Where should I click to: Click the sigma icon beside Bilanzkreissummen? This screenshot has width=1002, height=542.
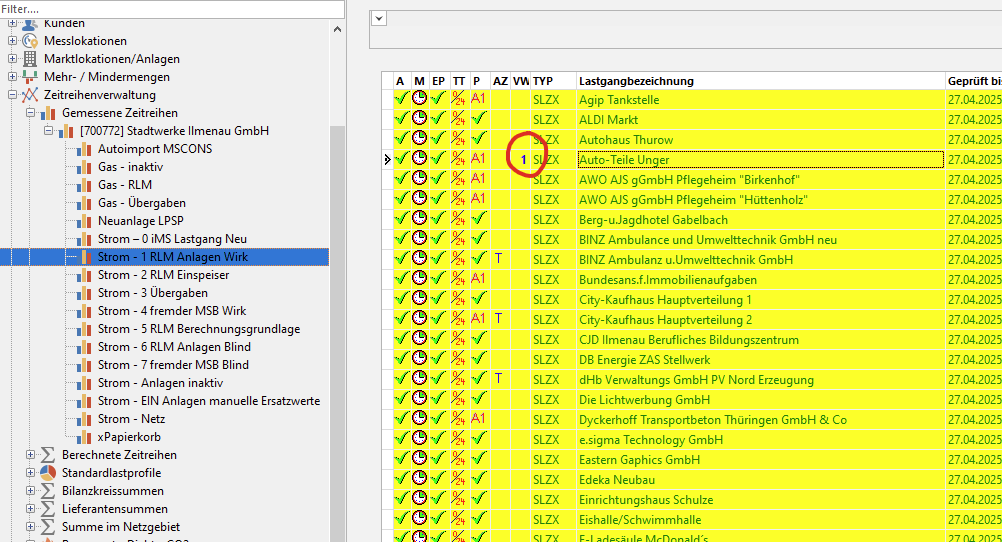point(48,491)
